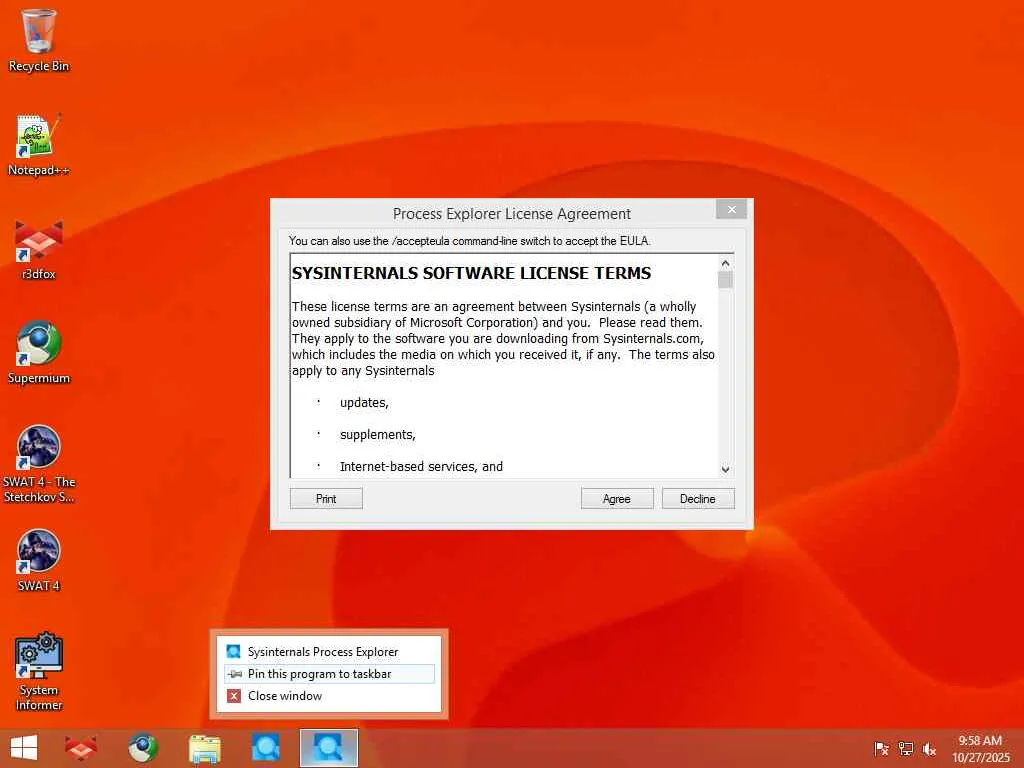The width and height of the screenshot is (1024, 768).
Task: Click the SYSINTERNALS SOFTWARE LICENSE TERMS heading
Action: 472,273
